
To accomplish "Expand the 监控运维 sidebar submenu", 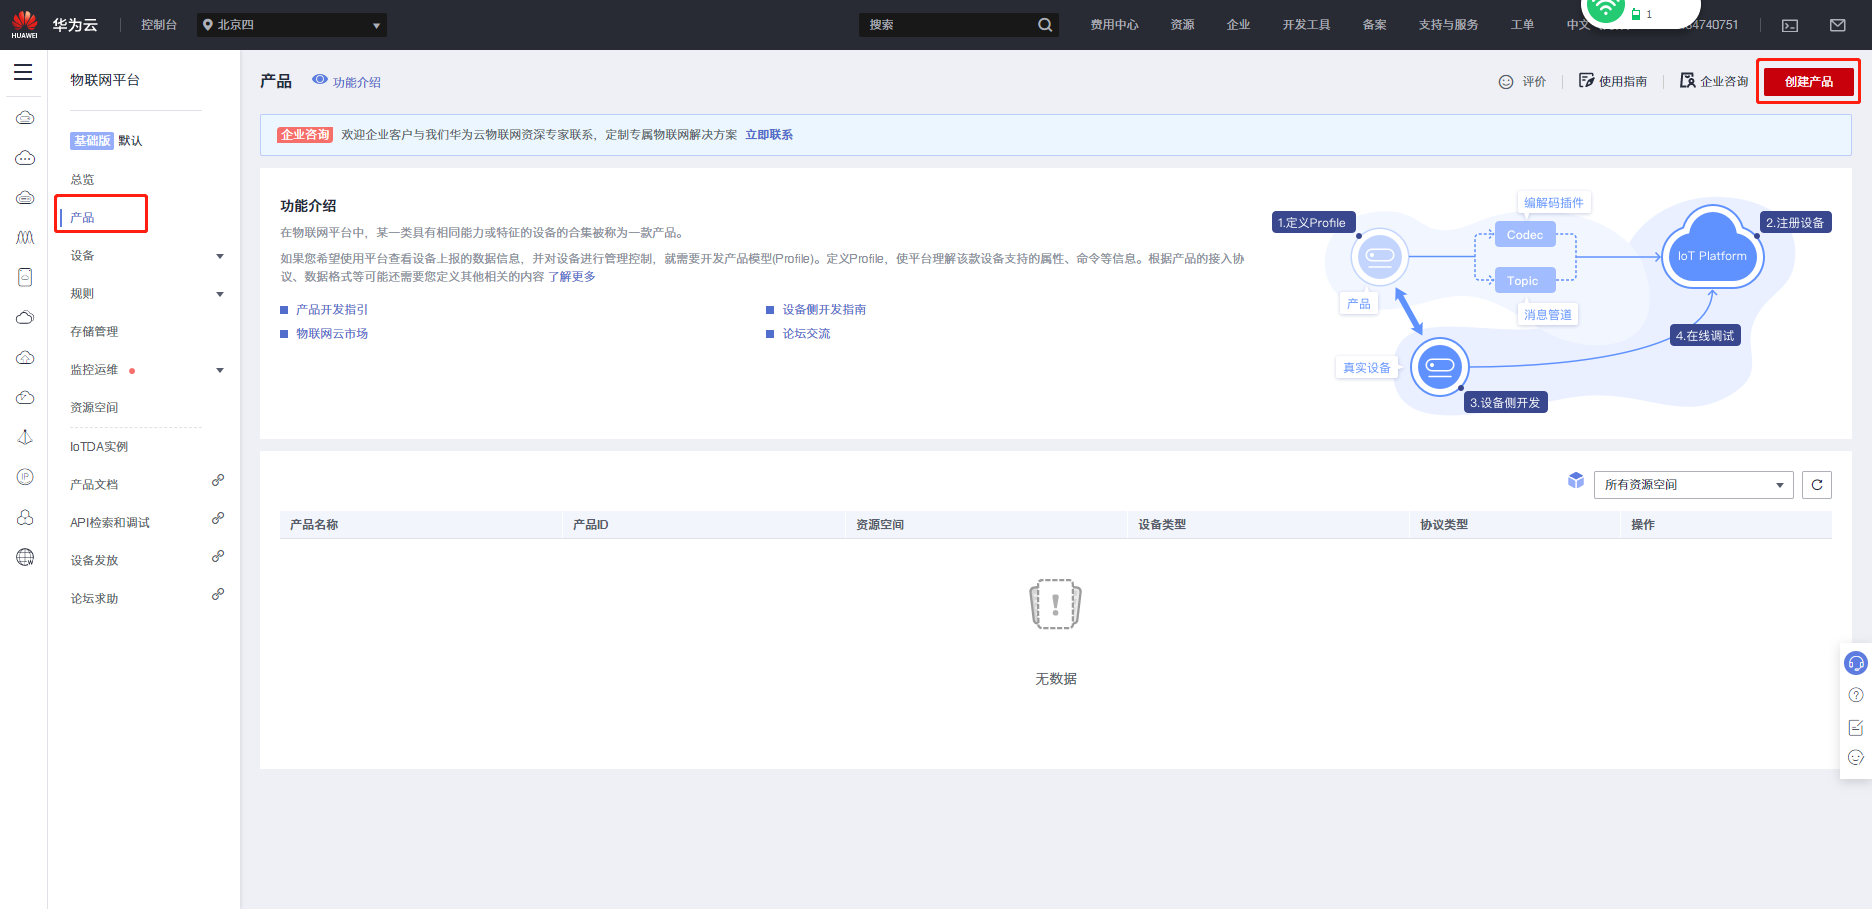I will click(x=220, y=370).
